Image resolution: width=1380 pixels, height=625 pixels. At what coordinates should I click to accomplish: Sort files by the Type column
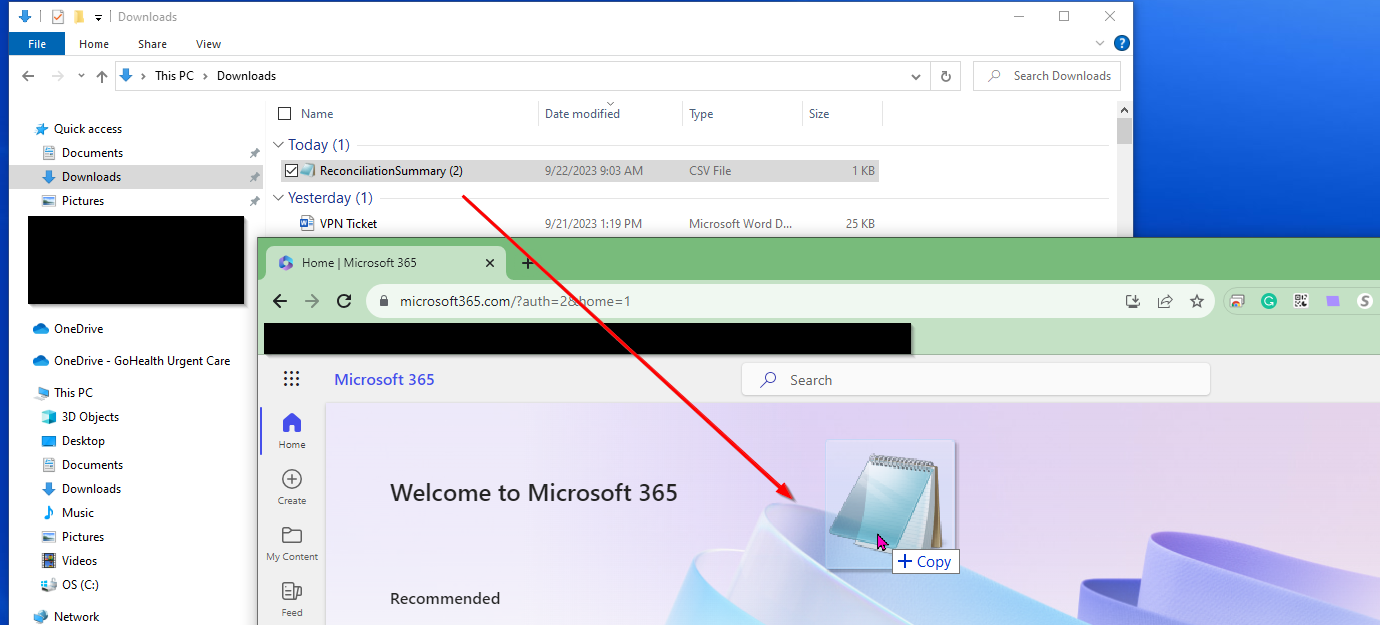click(x=701, y=114)
